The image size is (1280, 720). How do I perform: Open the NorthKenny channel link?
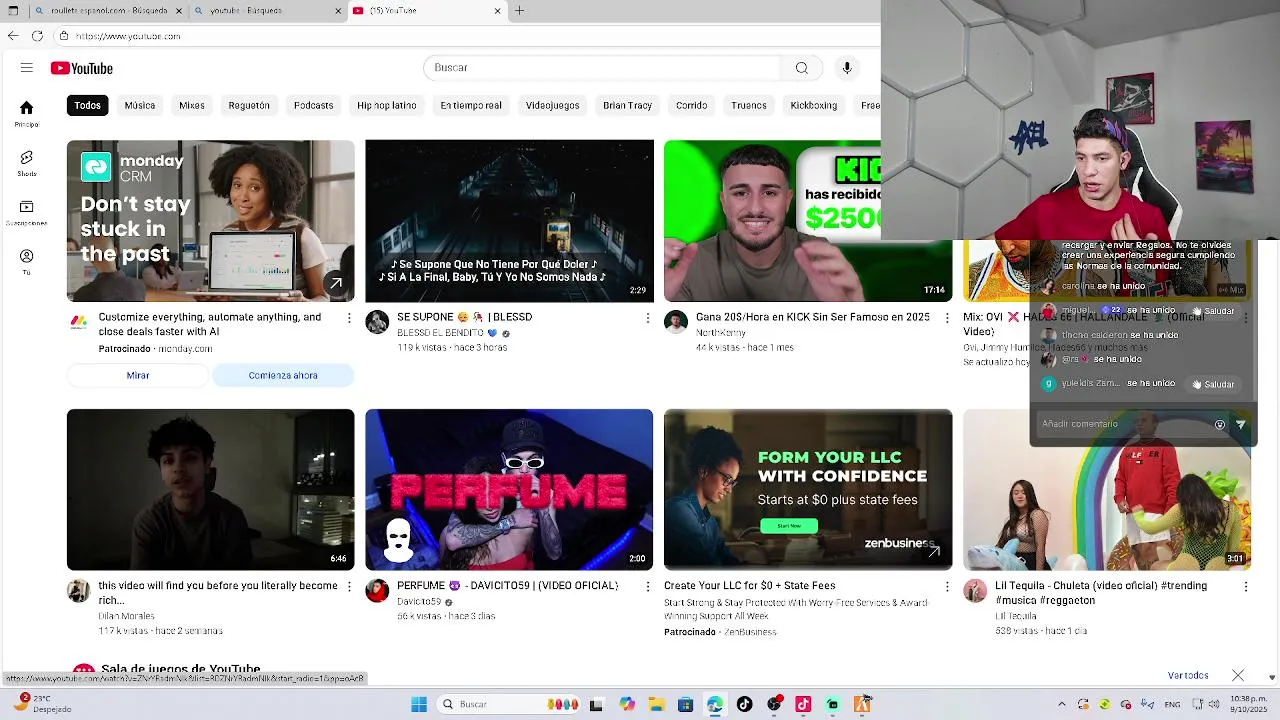click(721, 332)
